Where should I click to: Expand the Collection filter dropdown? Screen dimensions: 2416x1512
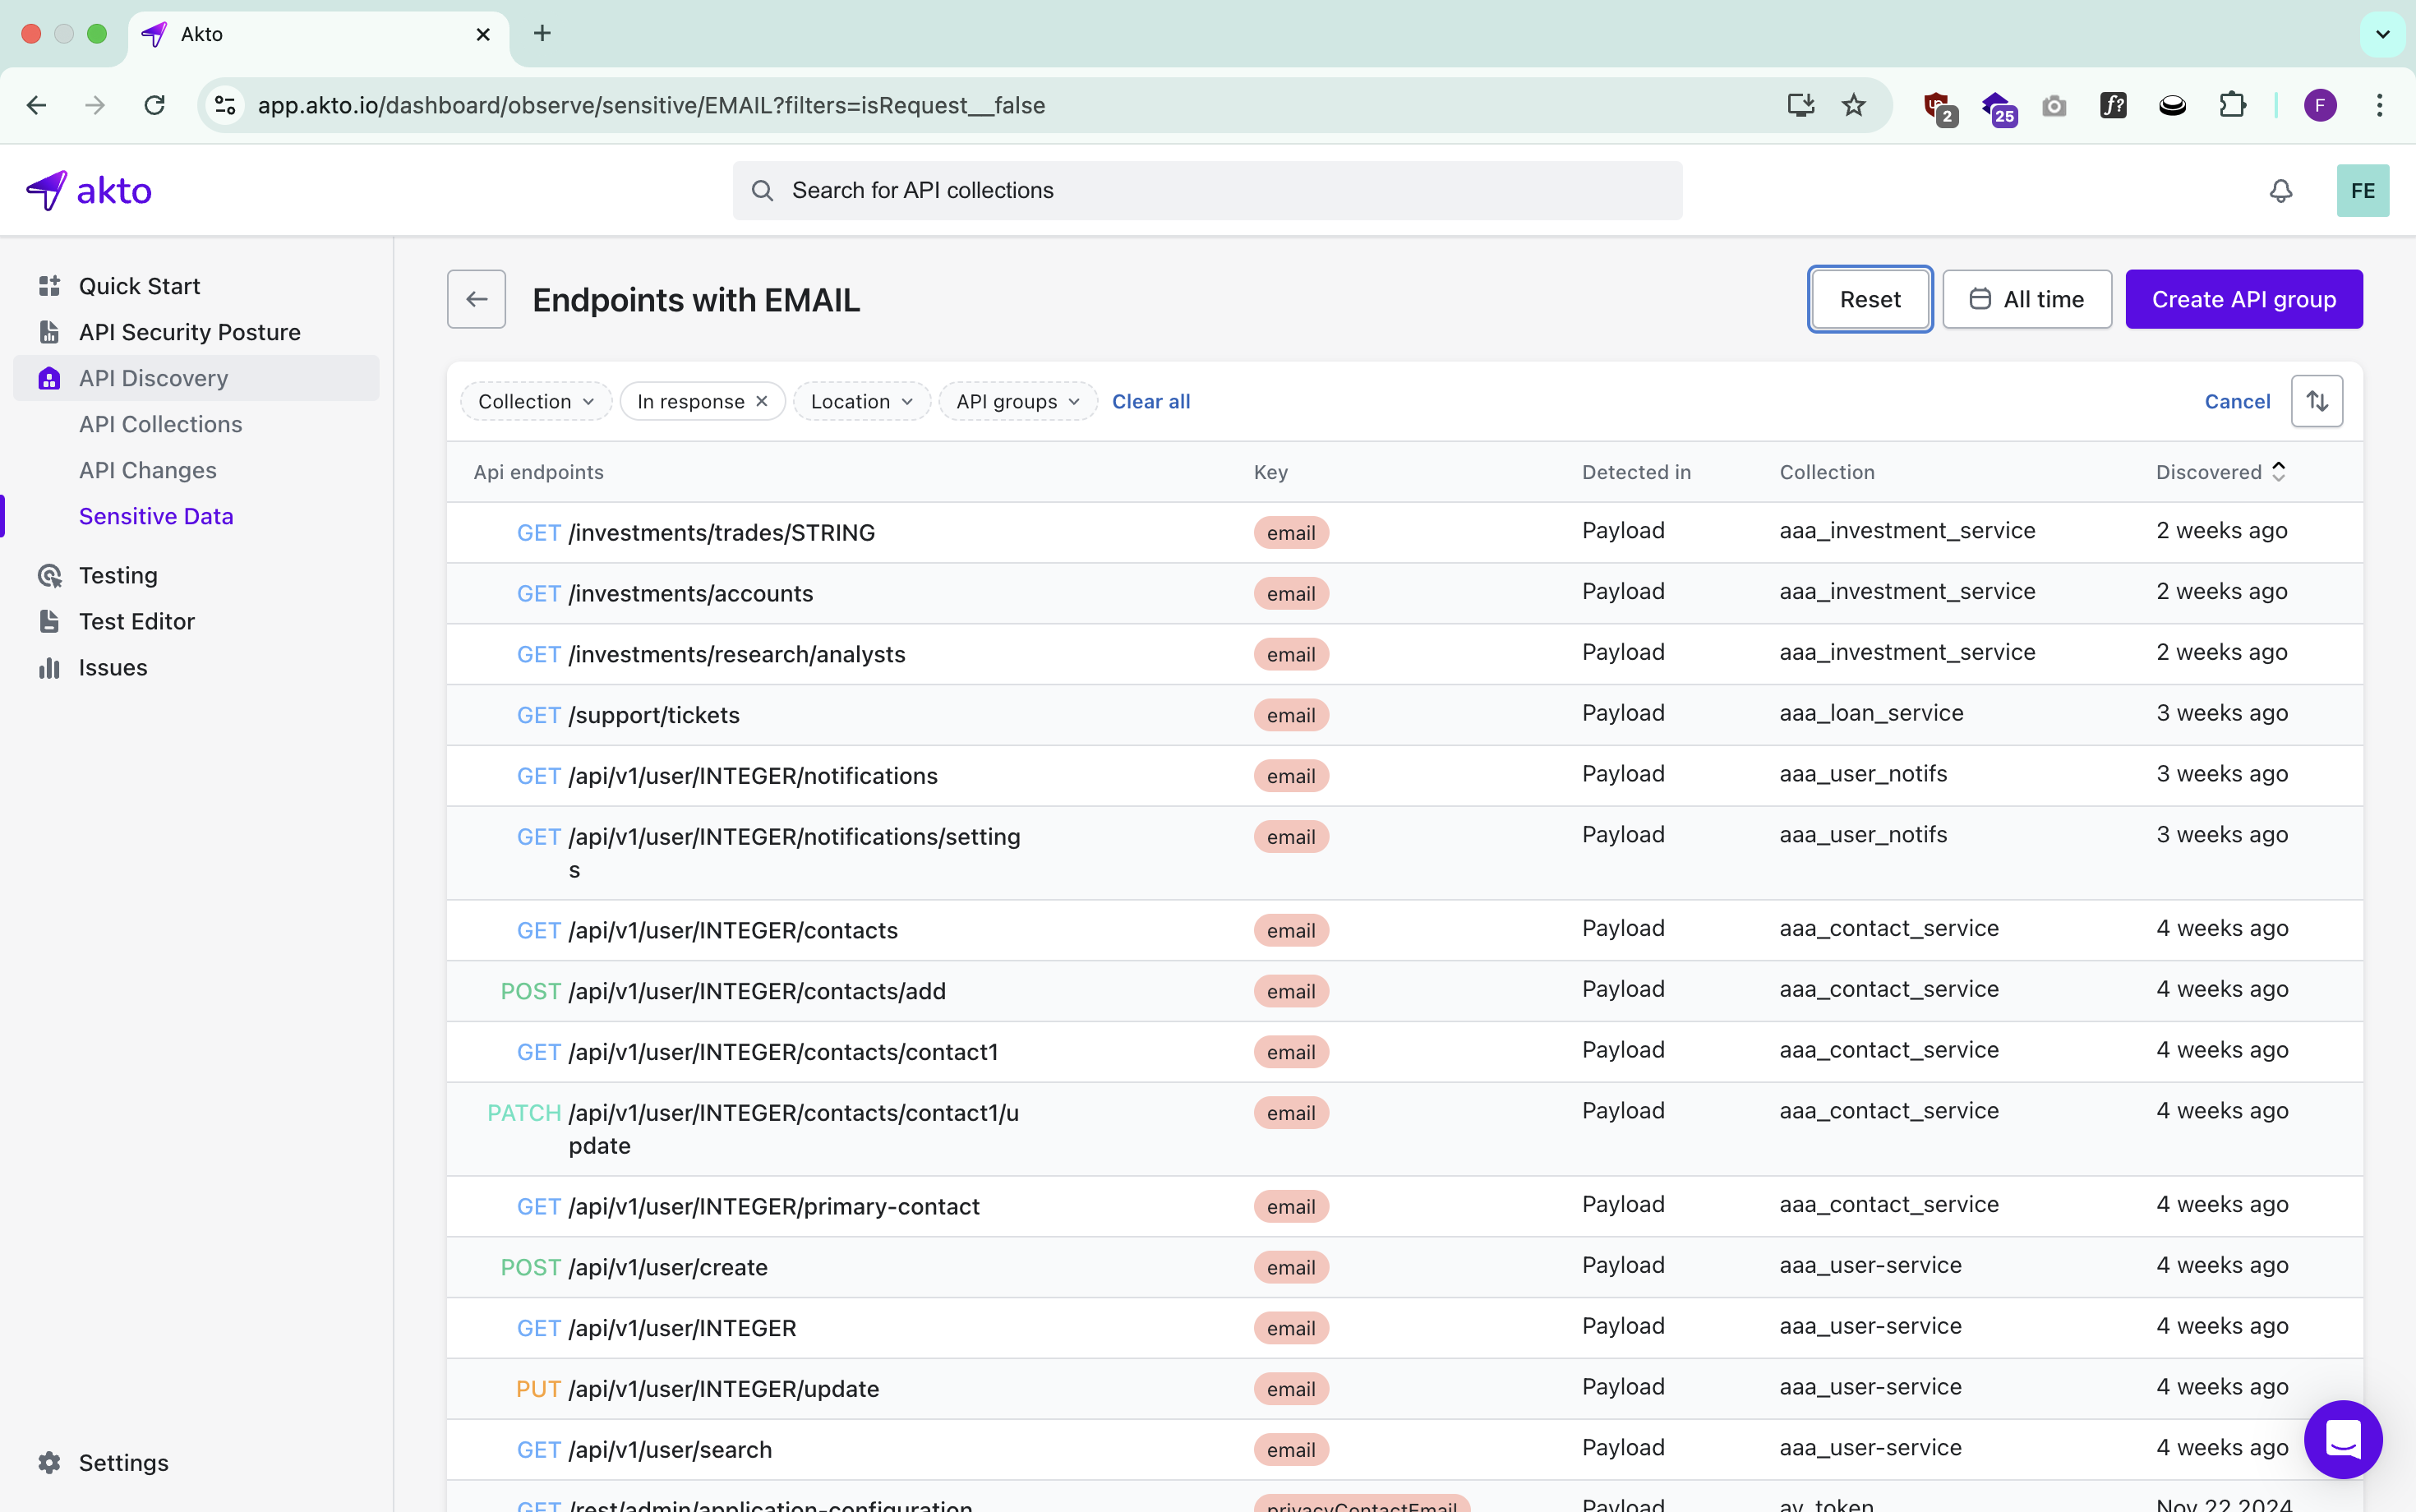click(x=536, y=401)
